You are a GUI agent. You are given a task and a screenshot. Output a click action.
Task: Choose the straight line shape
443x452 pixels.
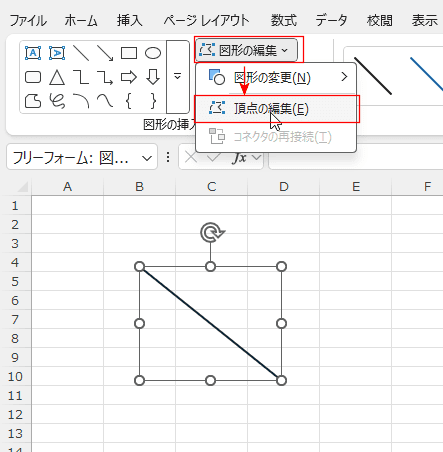point(81,53)
